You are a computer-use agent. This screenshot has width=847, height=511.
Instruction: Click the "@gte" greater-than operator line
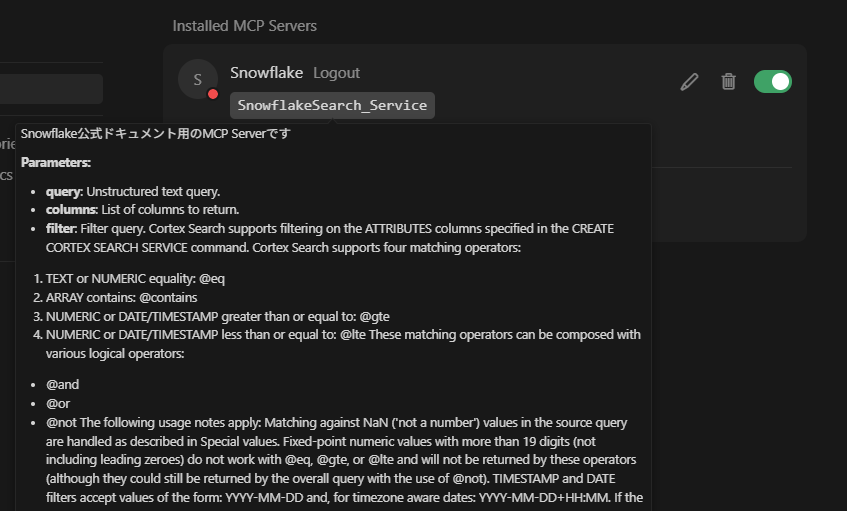point(215,316)
